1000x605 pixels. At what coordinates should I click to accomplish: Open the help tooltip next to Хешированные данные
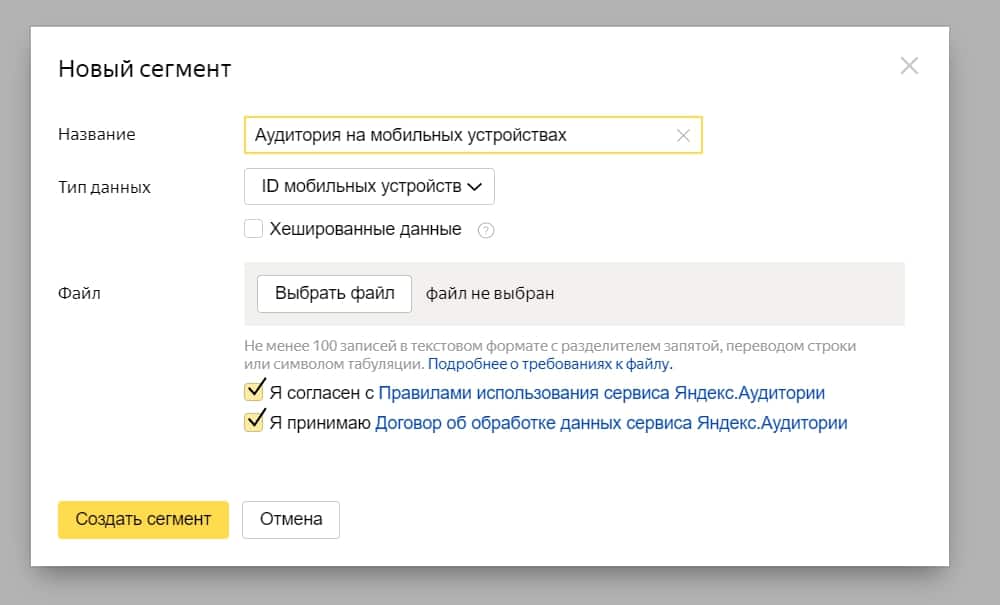[x=485, y=229]
